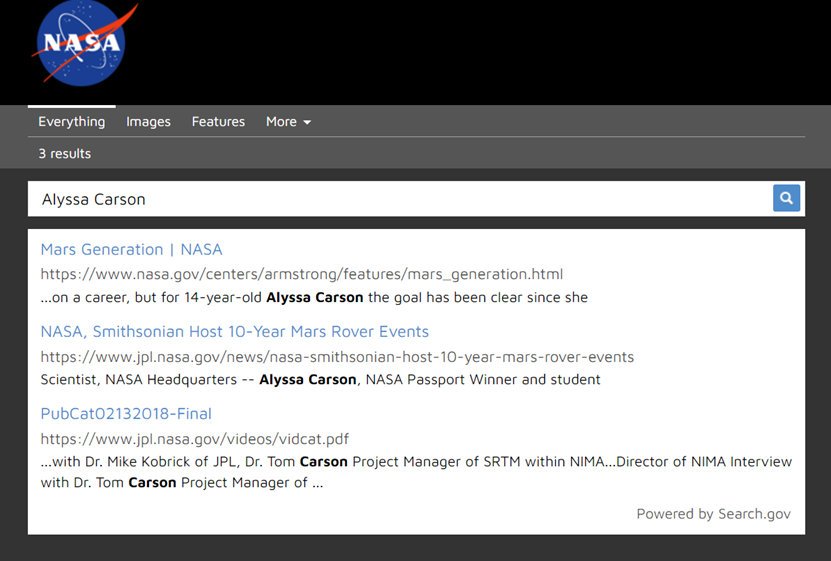The image size is (831, 561).
Task: Click the Powered by Search.gov text
Action: pos(713,514)
